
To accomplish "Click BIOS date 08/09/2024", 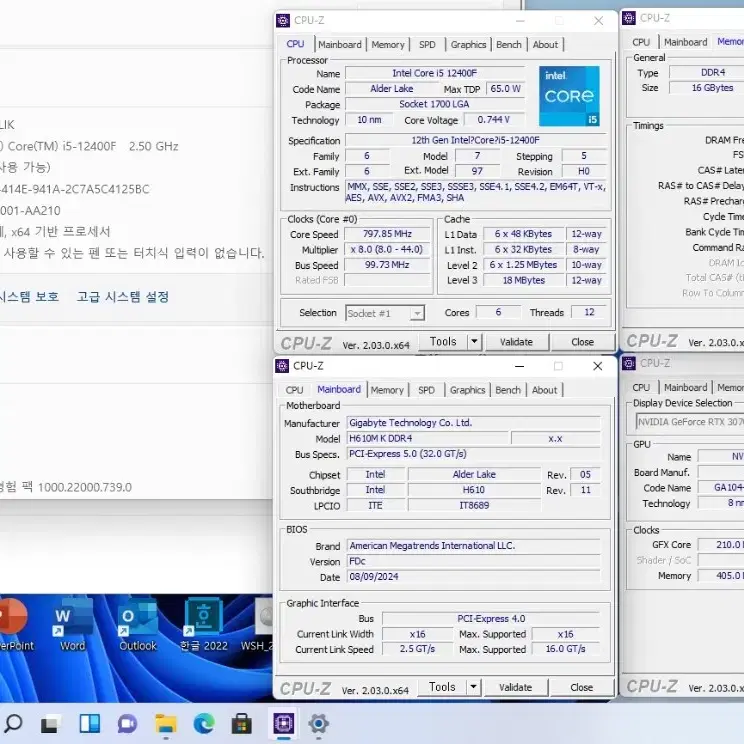I will 474,577.
